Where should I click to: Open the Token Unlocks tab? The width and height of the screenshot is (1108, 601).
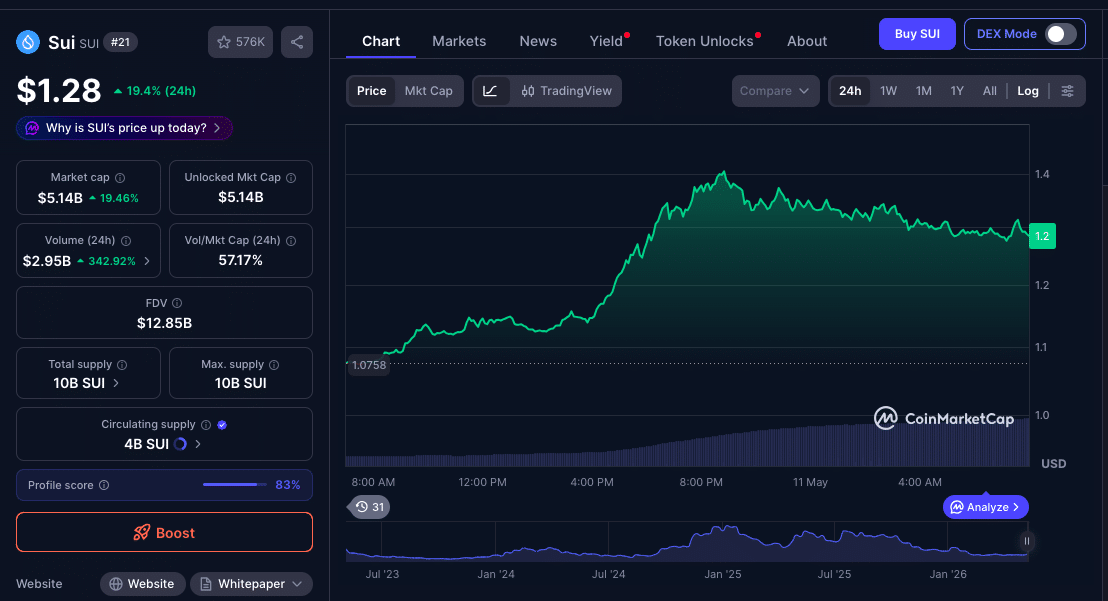[x=705, y=41]
